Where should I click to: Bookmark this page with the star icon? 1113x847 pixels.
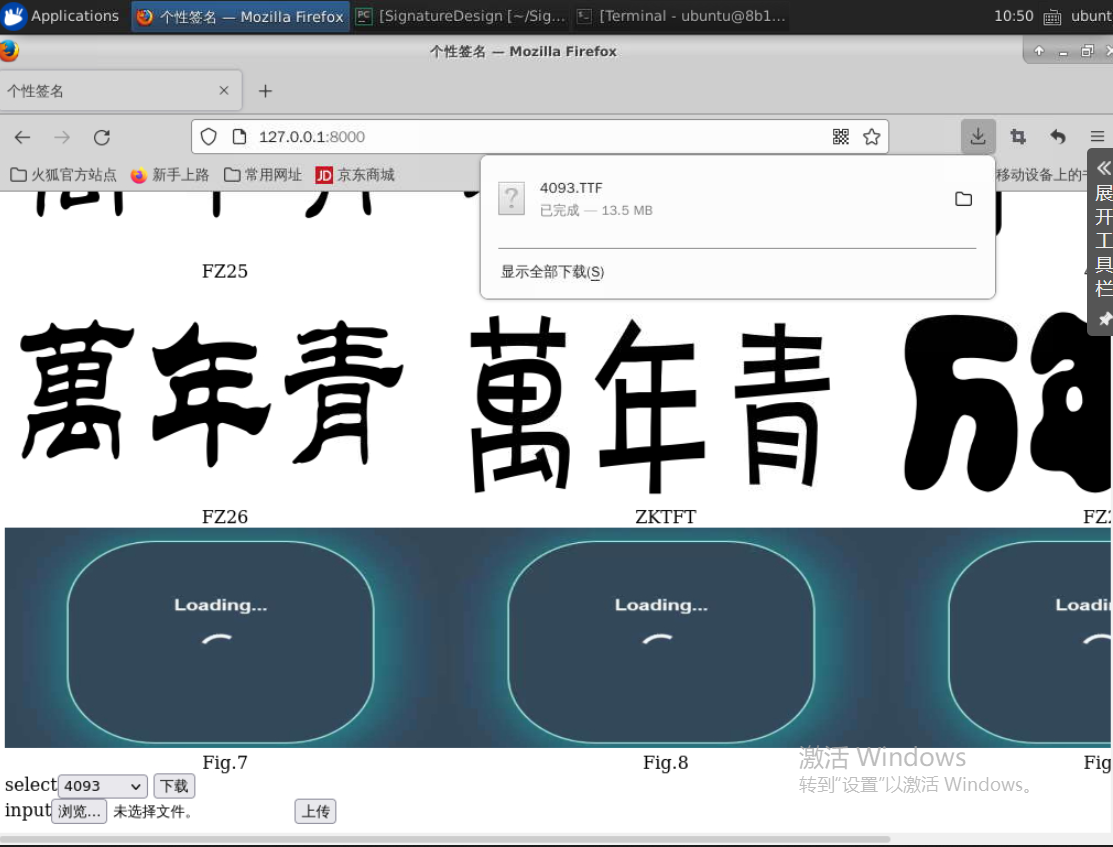[872, 137]
